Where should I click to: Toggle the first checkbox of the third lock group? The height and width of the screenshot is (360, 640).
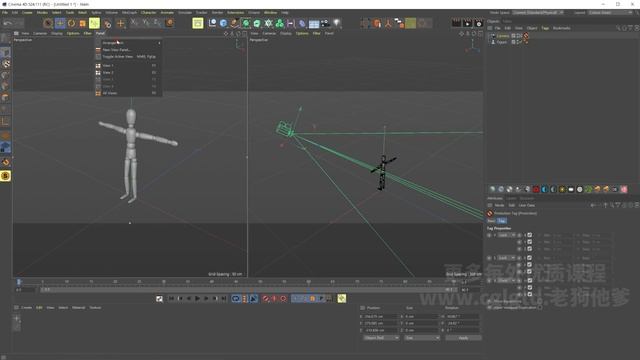[x=530, y=281]
